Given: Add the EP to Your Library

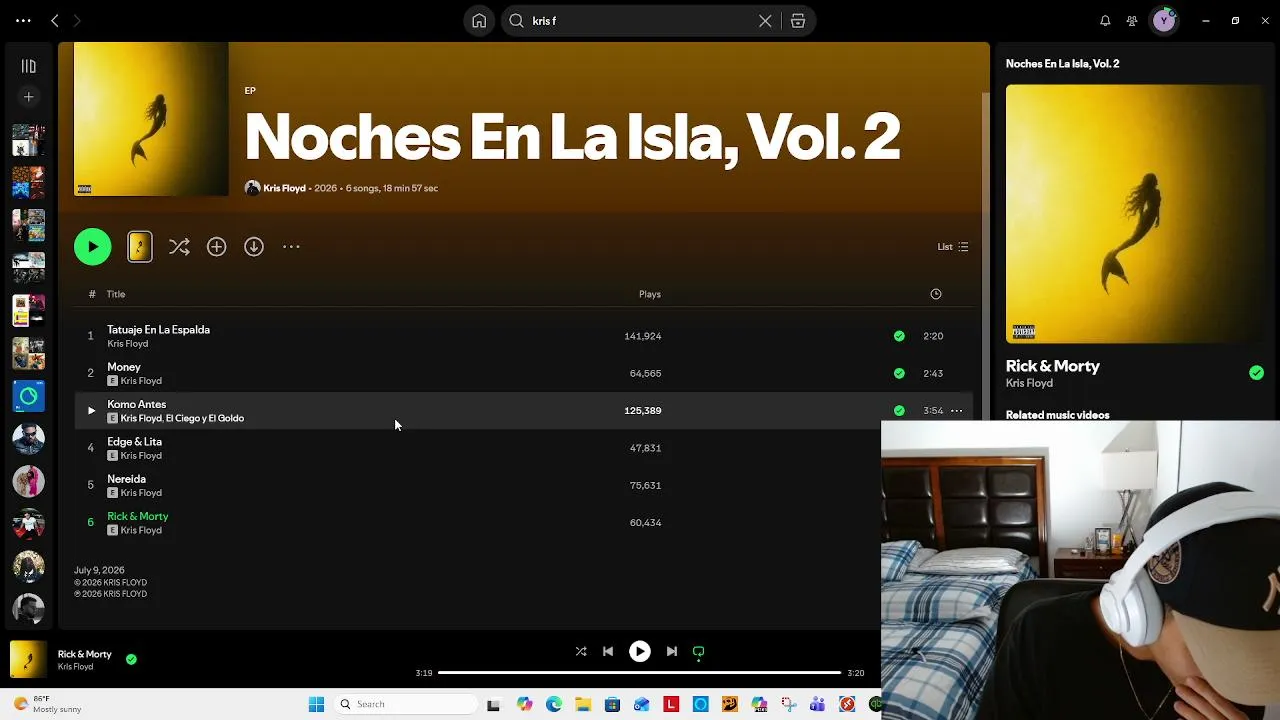Looking at the screenshot, I should tap(217, 247).
